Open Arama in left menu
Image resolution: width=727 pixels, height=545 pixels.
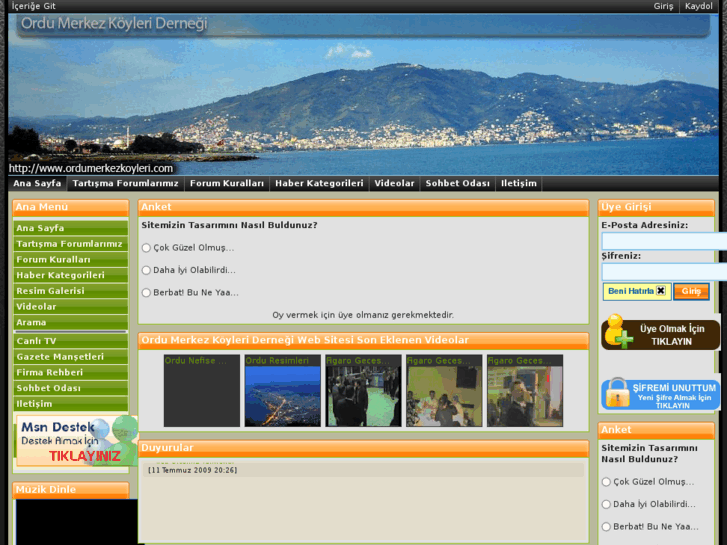pos(71,322)
